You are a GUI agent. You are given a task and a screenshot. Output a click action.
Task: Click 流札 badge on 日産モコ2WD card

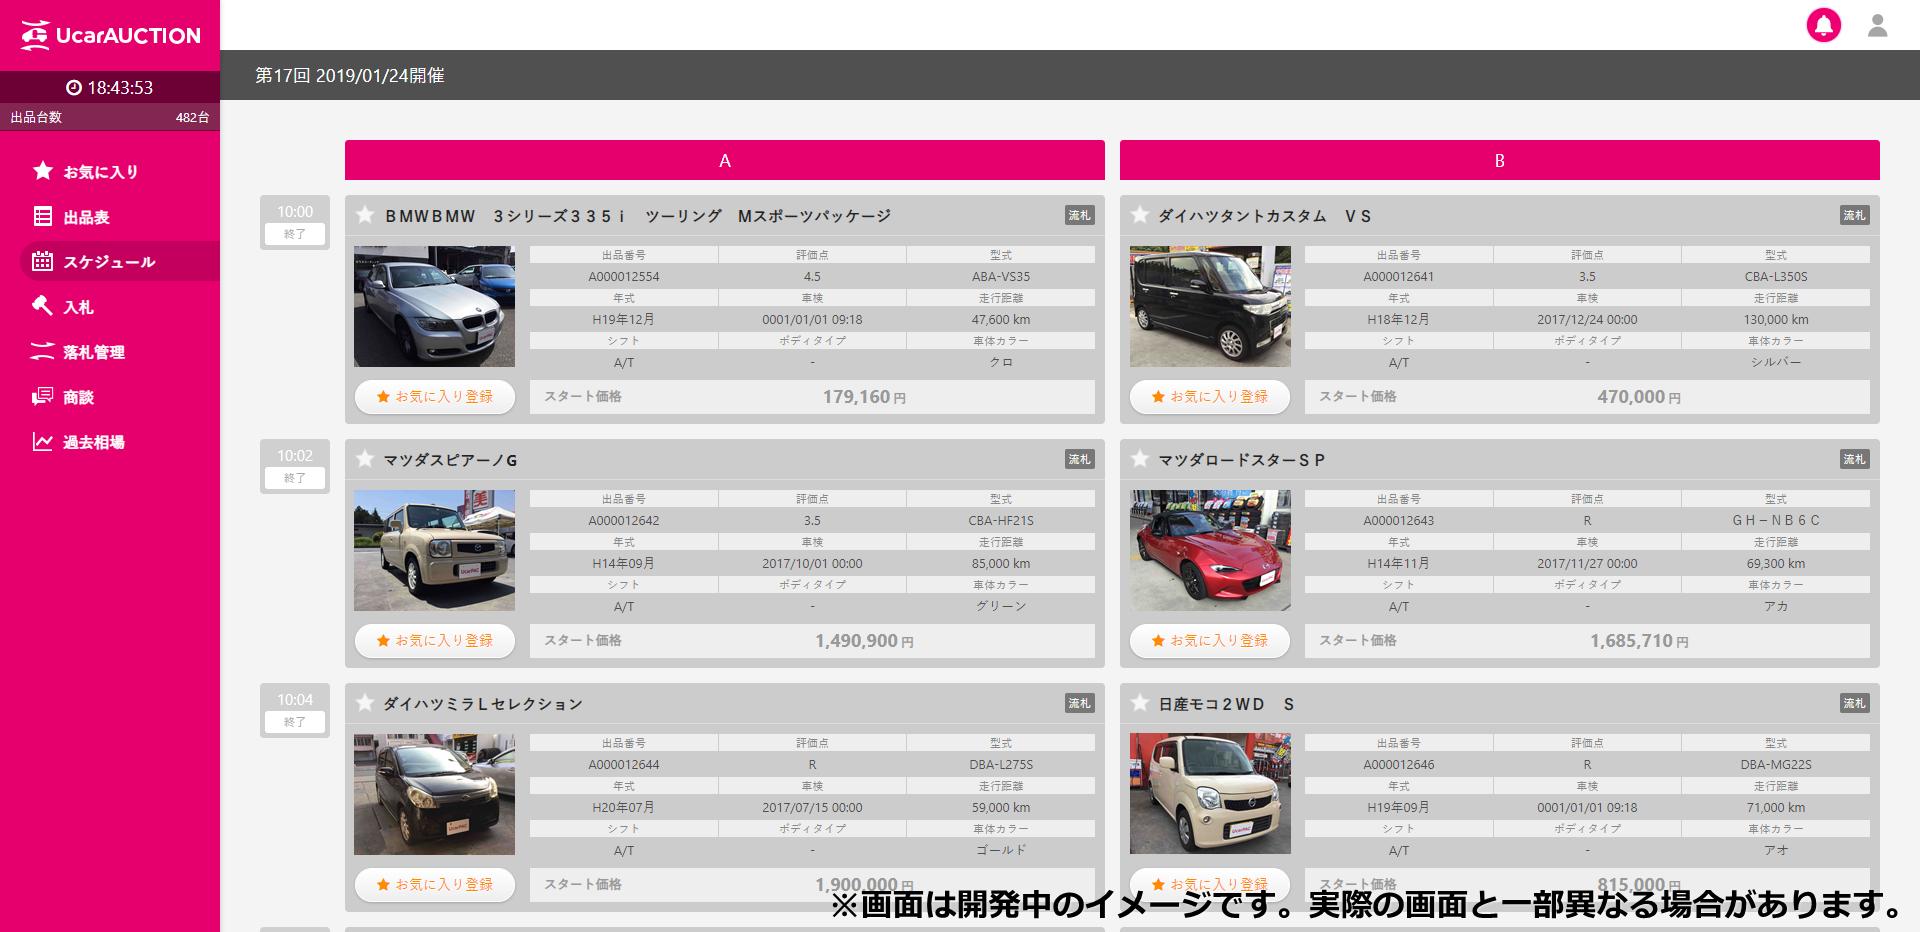pyautogui.click(x=1854, y=703)
